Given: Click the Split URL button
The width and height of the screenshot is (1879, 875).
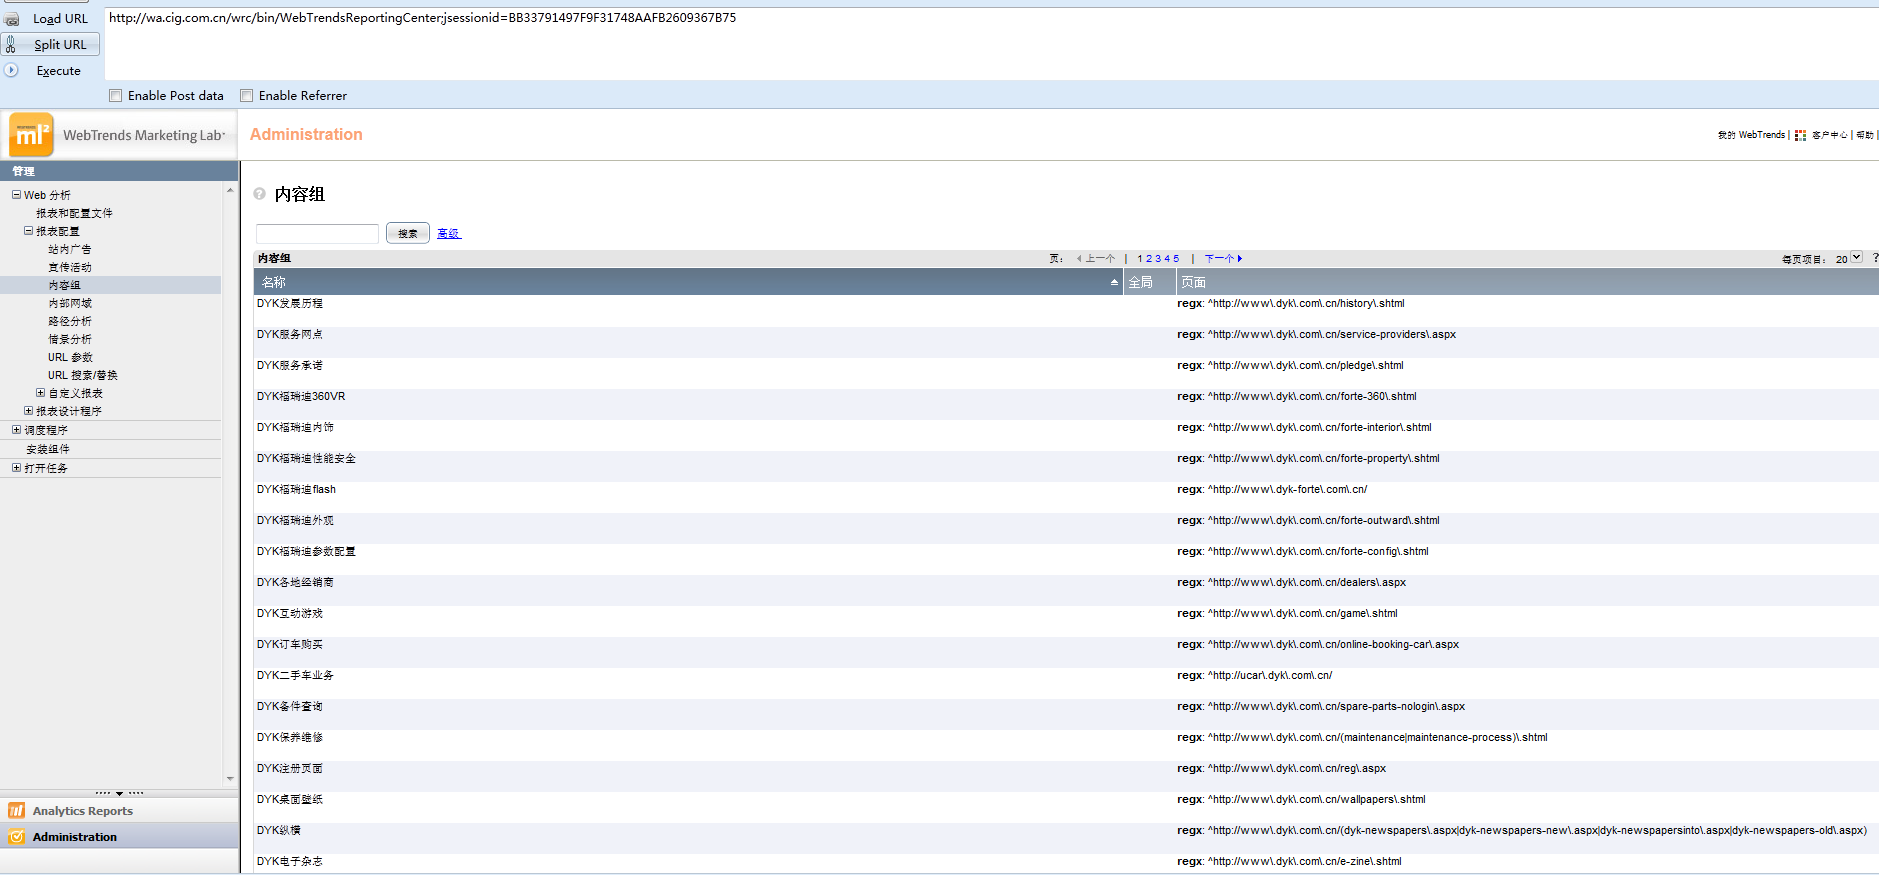Looking at the screenshot, I should point(51,44).
